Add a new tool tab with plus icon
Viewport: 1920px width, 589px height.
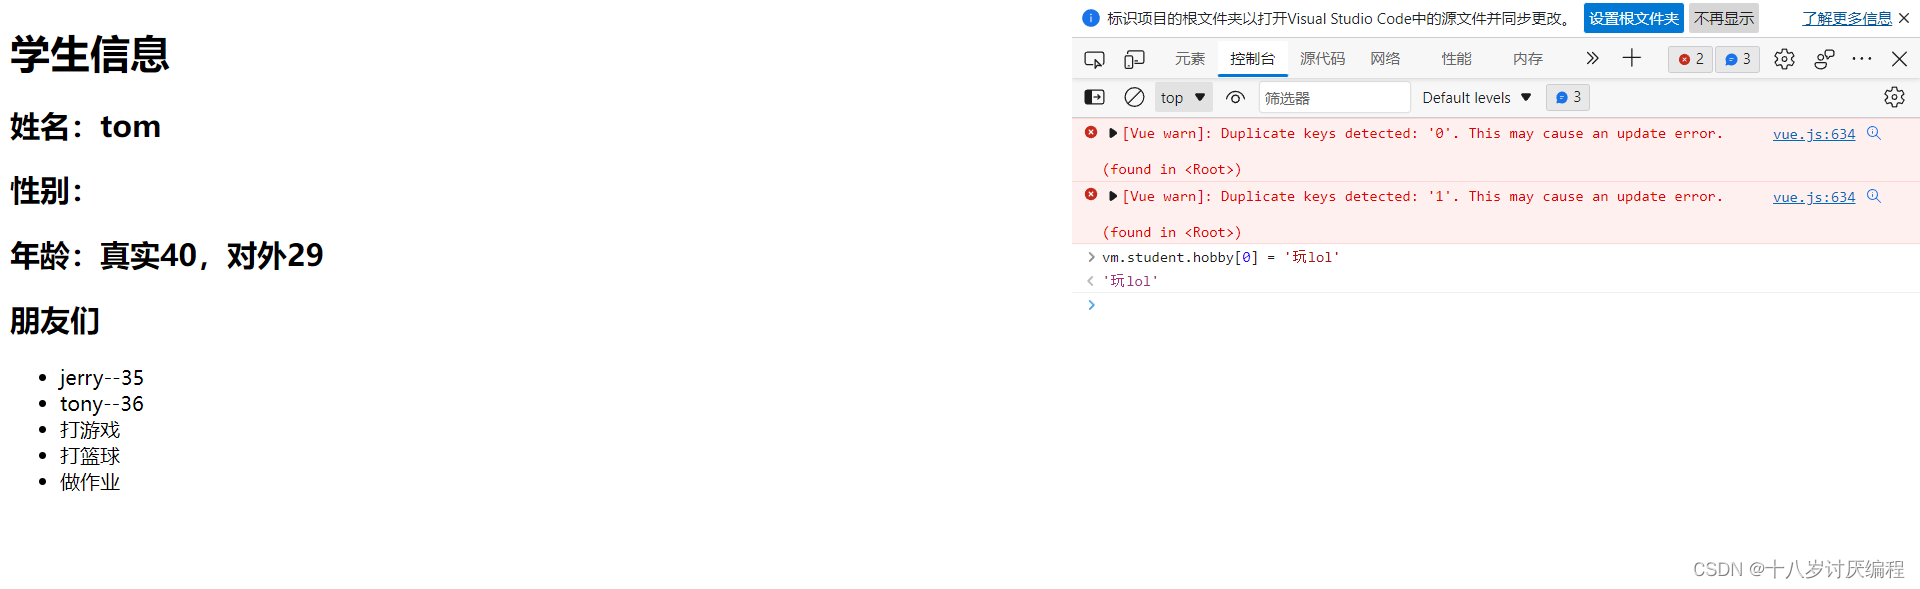tap(1632, 58)
